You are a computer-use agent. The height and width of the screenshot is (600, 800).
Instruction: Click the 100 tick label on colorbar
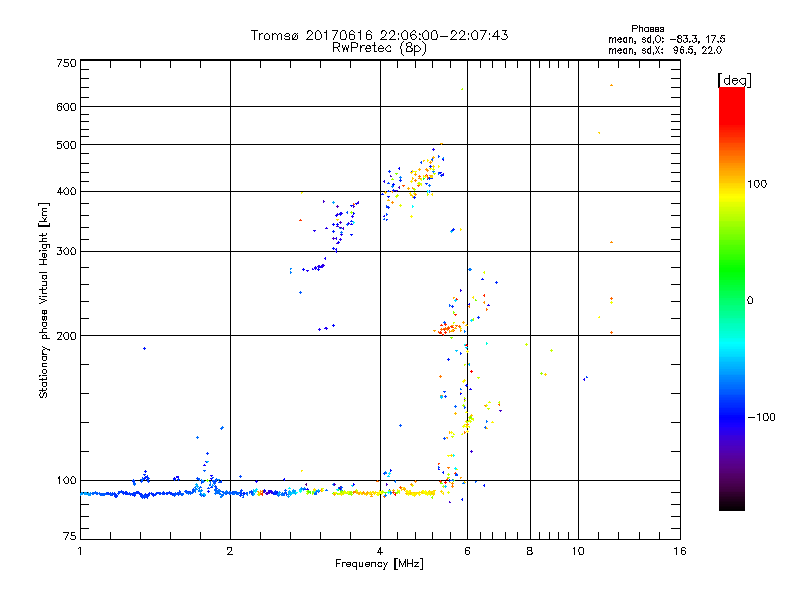click(x=757, y=184)
